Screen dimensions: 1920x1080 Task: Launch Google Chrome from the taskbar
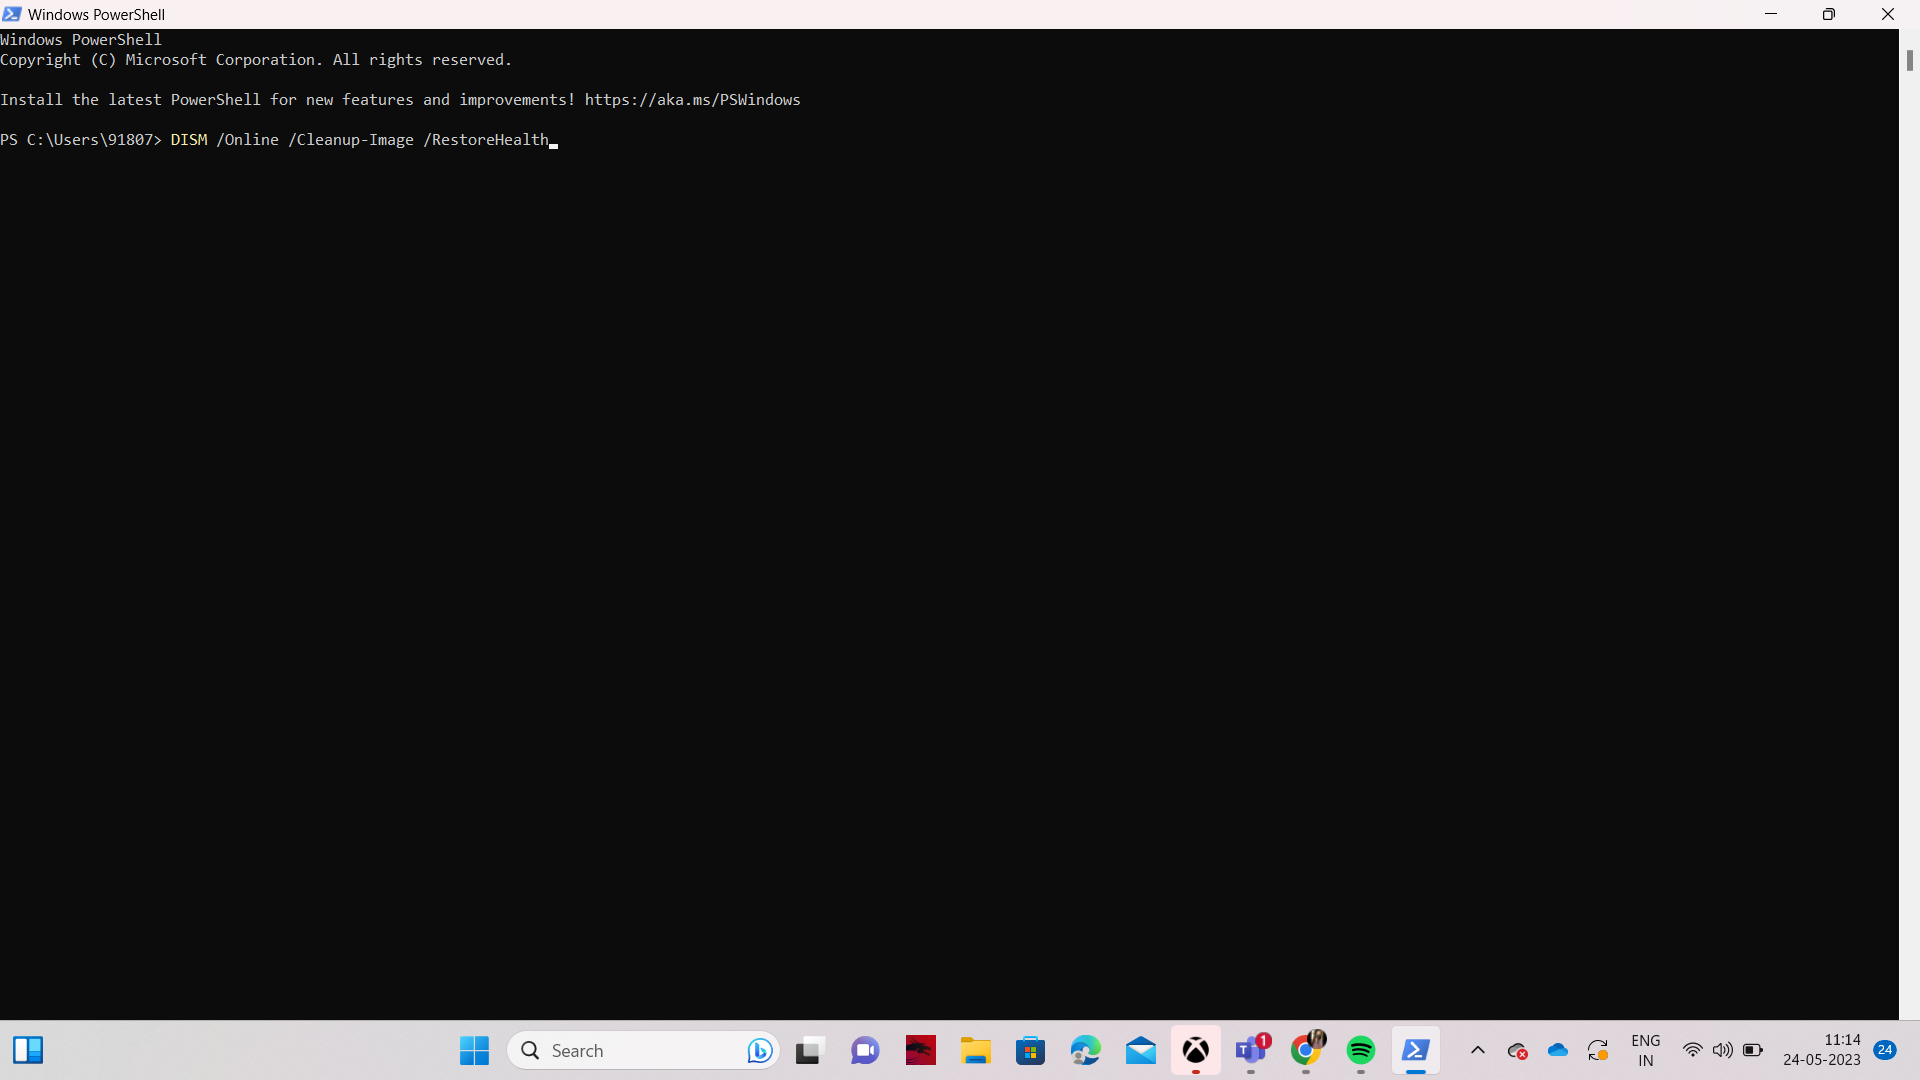pos(1305,1050)
